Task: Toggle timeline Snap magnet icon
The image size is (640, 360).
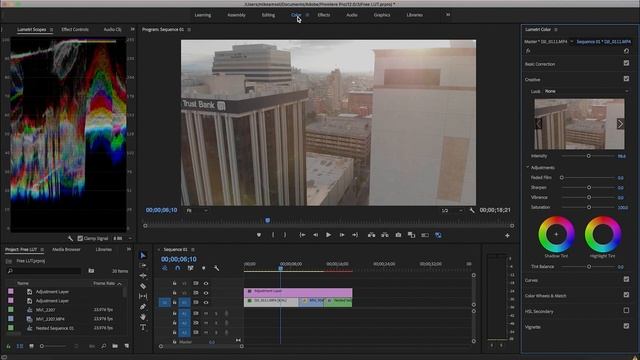Action: tap(178, 268)
